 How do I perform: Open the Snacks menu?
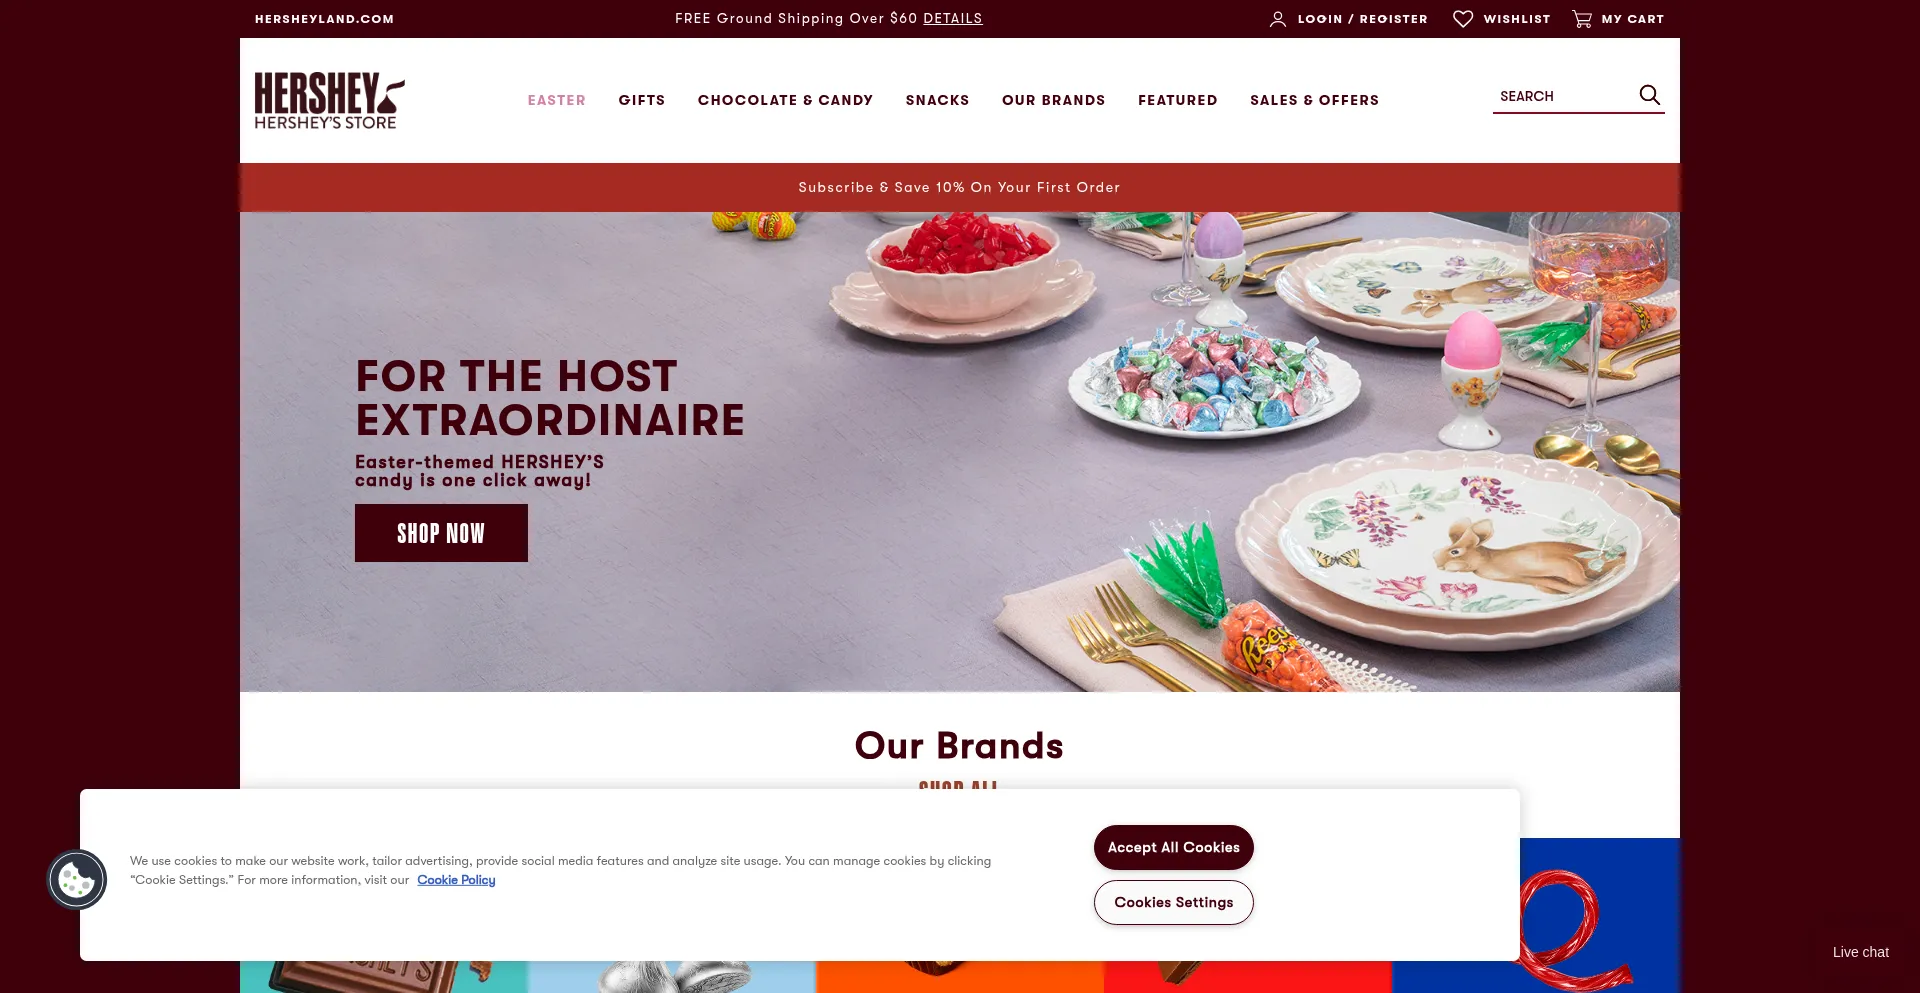point(938,100)
